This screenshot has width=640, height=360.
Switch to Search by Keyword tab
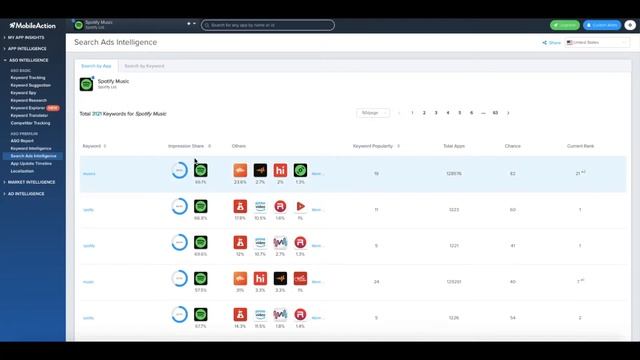pyautogui.click(x=144, y=66)
